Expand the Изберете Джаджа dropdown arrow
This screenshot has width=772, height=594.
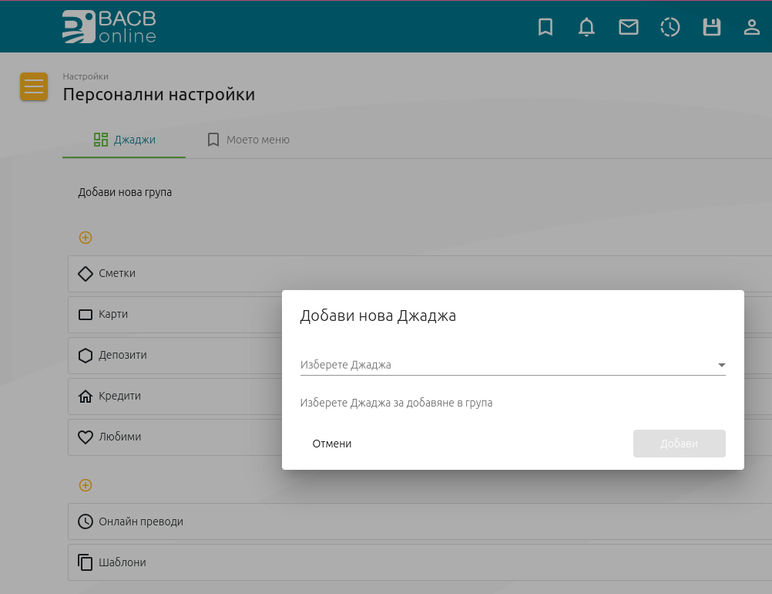coord(721,365)
